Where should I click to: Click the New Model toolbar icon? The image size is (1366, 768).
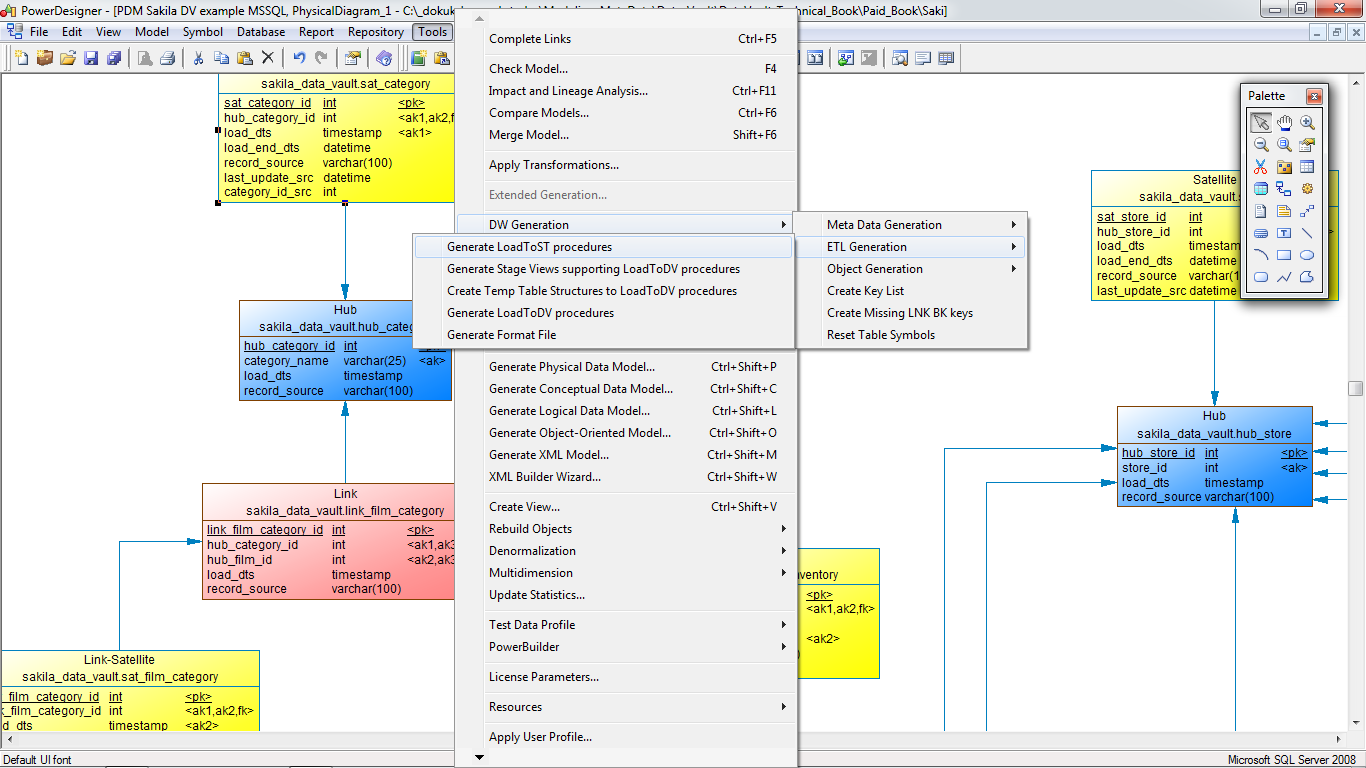pyautogui.click(x=22, y=58)
